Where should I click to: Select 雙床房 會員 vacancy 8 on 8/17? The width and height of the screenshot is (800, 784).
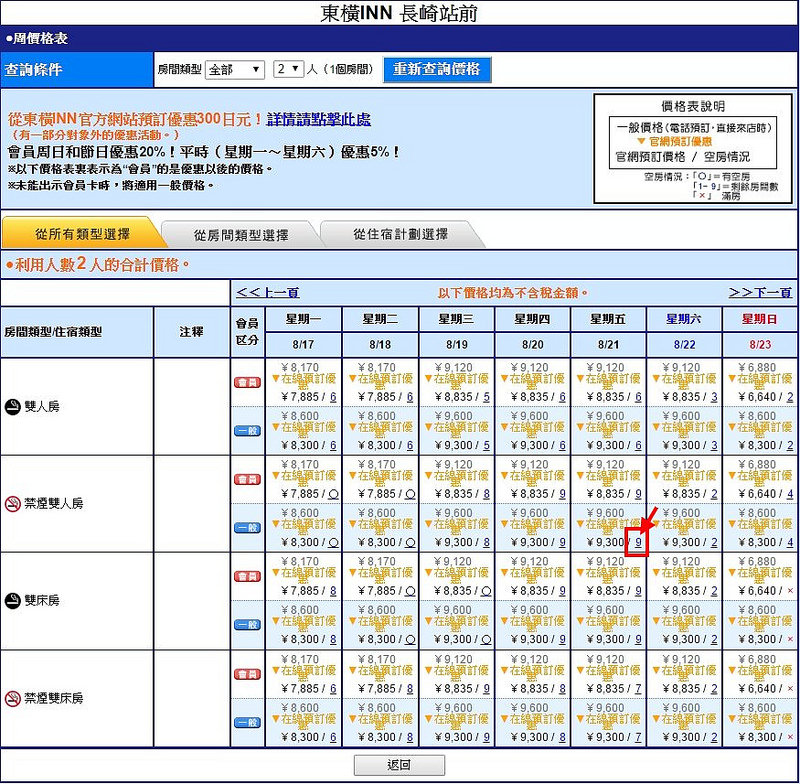point(333,591)
